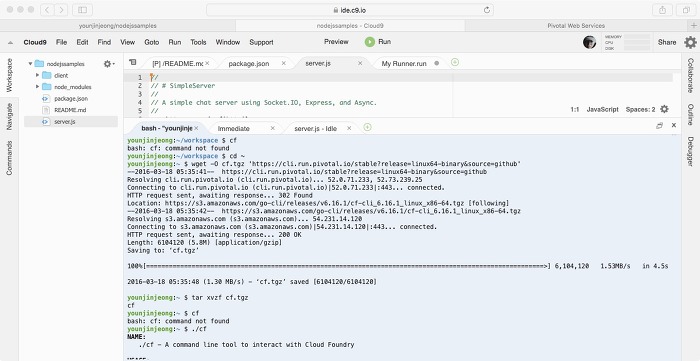Reload page in Safari address bar

[x=487, y=10]
